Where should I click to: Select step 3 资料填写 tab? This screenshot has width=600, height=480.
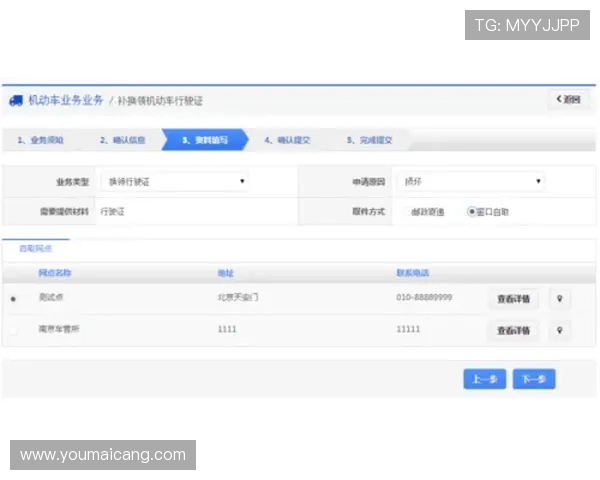click(x=205, y=140)
